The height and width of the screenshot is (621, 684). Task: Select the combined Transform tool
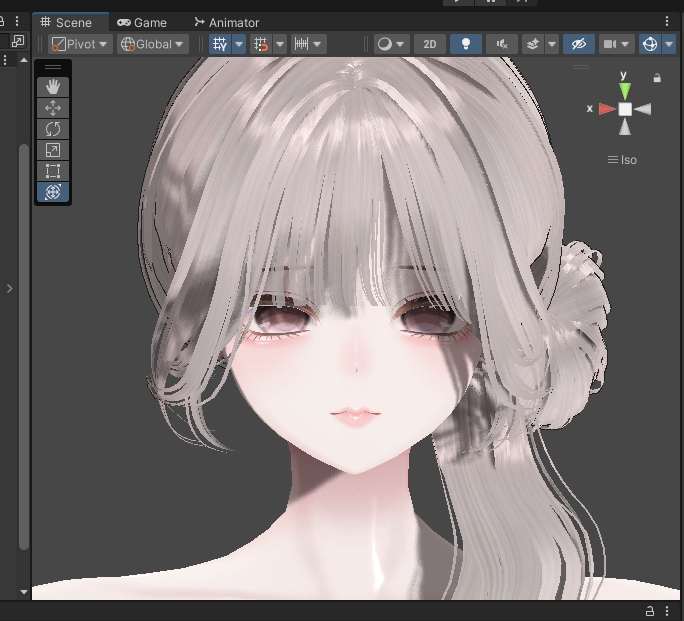[53, 192]
